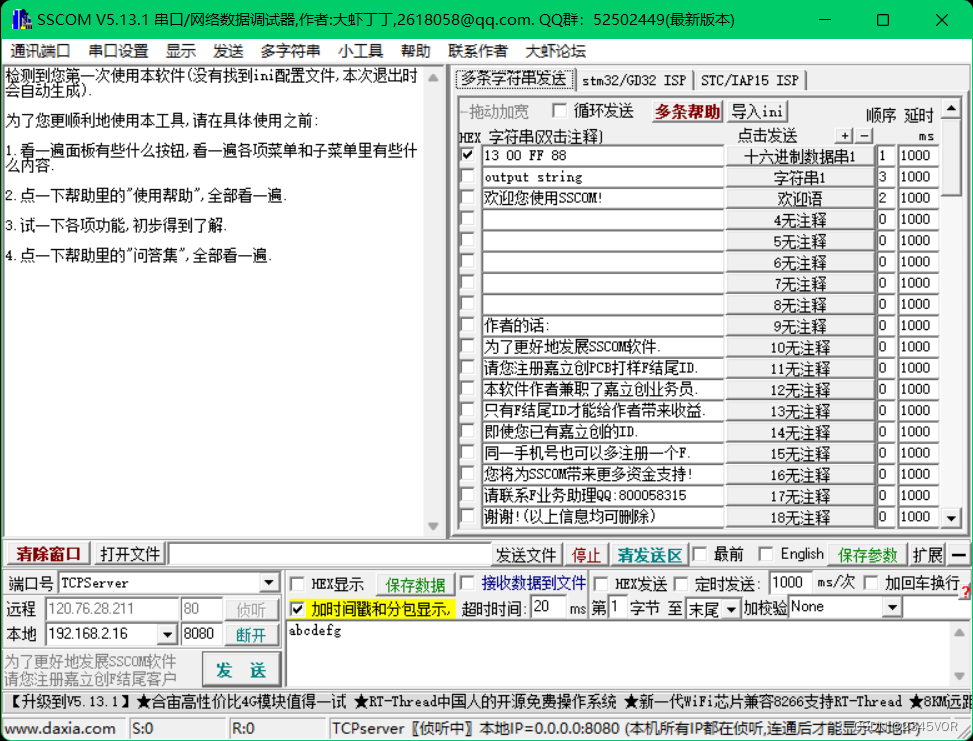Open the 大虾论坛 menu
This screenshot has width=973, height=741.
555,51
